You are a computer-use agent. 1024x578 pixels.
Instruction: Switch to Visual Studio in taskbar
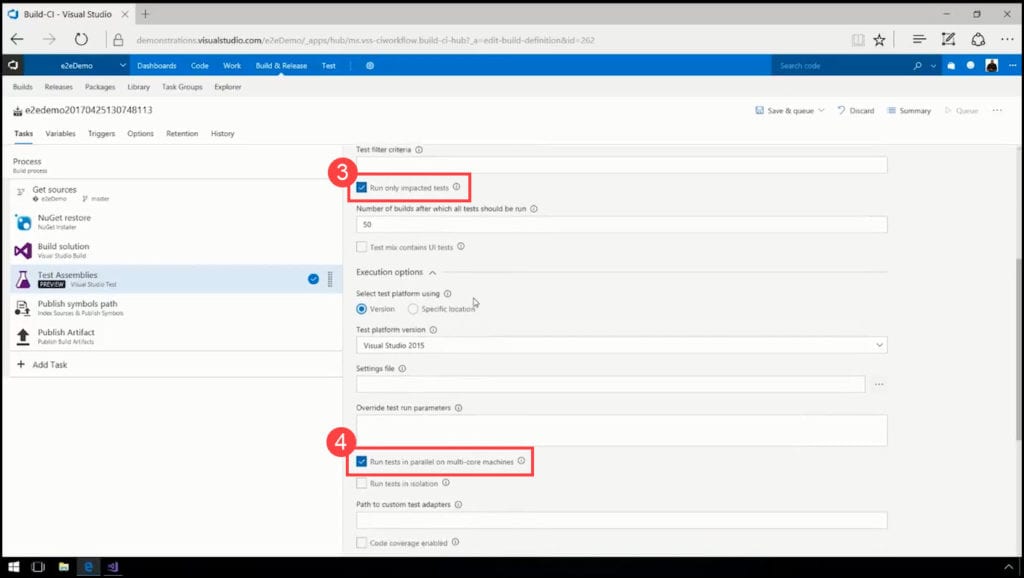112,567
